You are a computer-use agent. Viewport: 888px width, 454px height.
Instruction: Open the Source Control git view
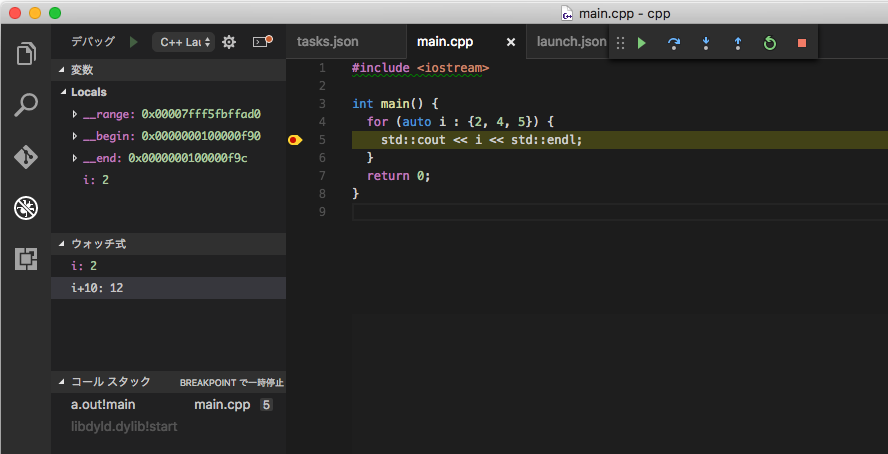tap(25, 157)
